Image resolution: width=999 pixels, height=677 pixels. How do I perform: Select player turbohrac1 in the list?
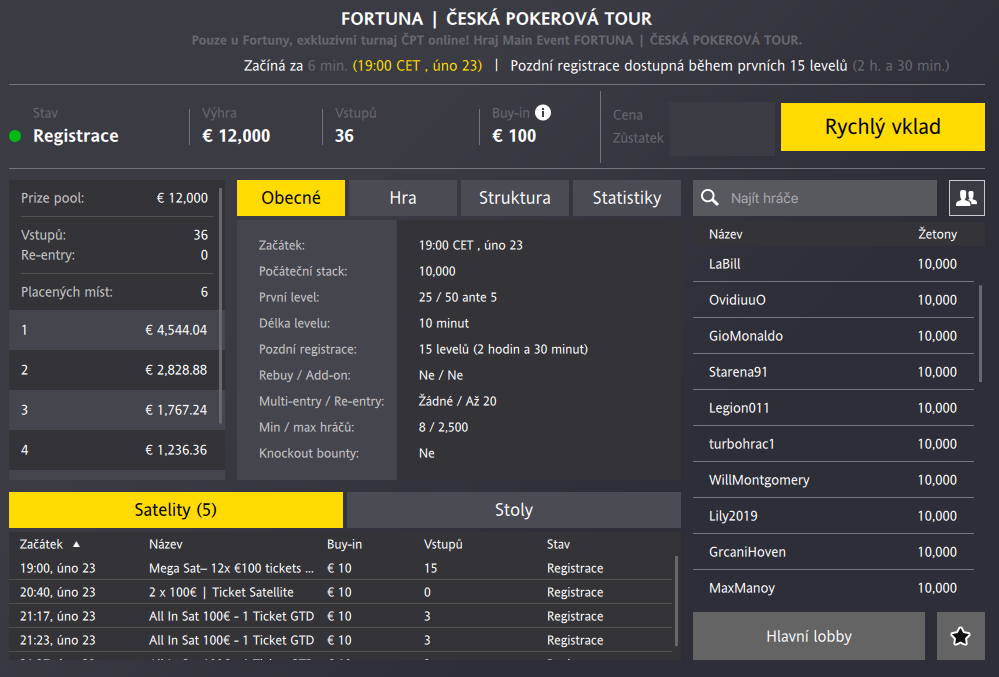[x=833, y=444]
